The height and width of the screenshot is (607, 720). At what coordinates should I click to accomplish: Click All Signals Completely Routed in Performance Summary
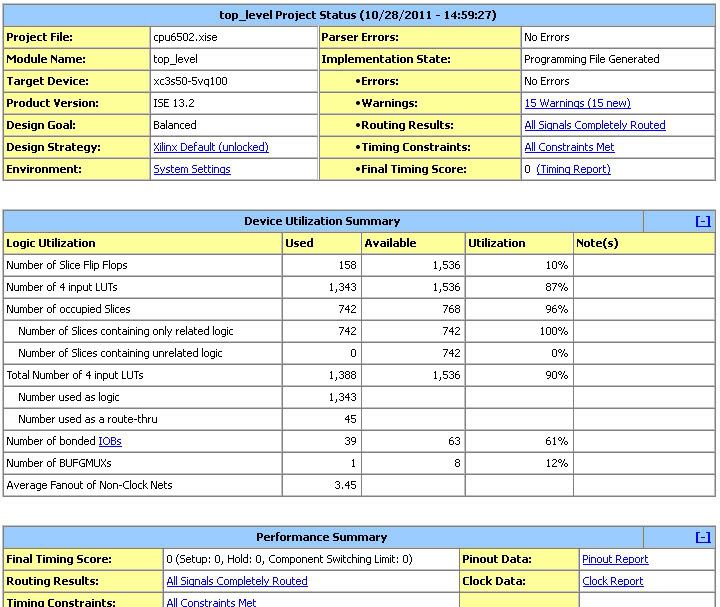click(236, 581)
